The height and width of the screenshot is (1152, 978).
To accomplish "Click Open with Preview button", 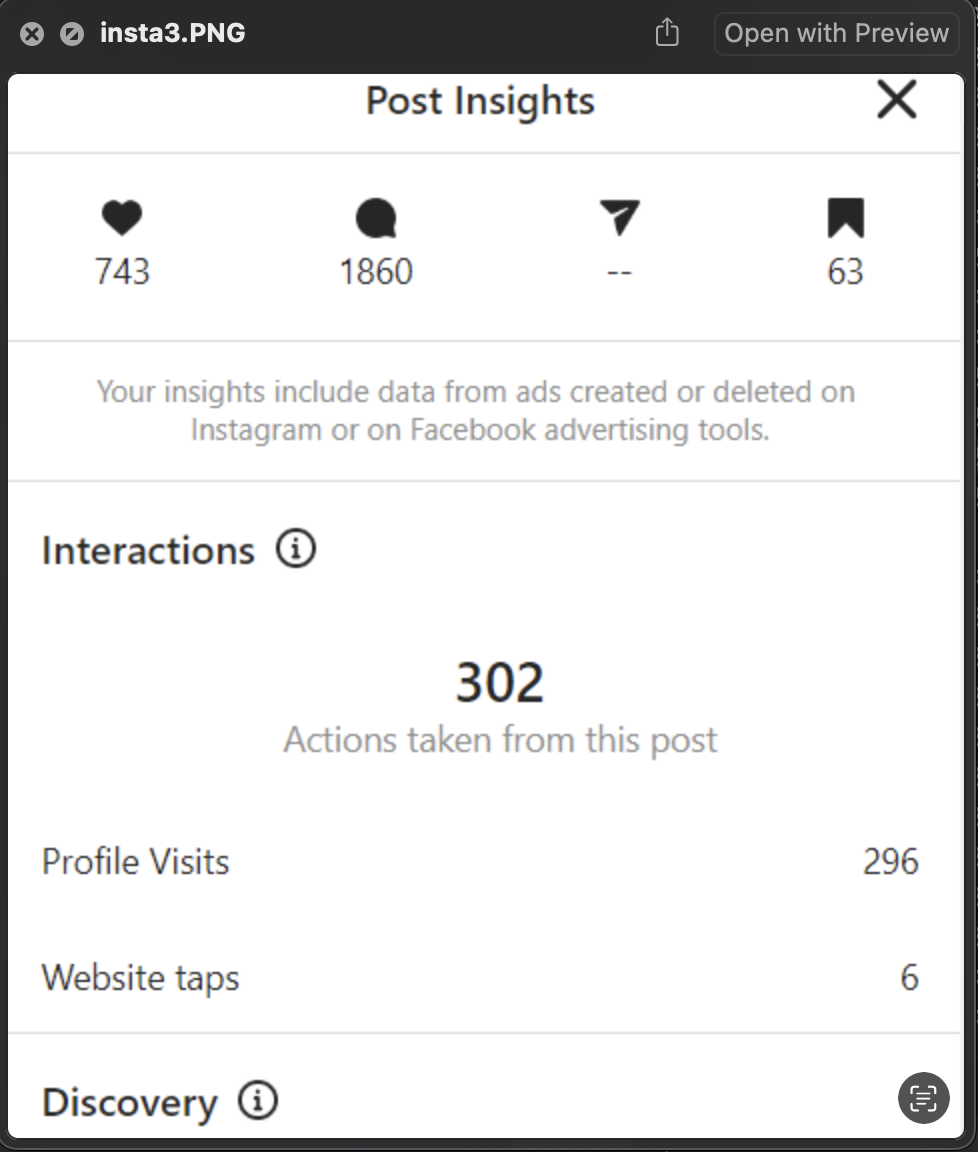I will click(836, 33).
